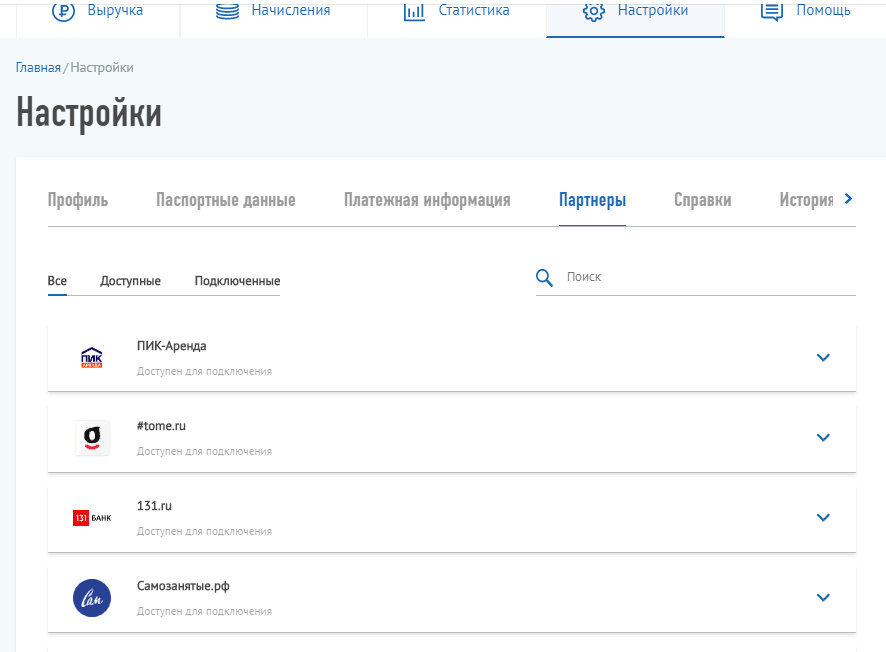Expand the Самозанятые.рф partner row

pyautogui.click(x=823, y=598)
